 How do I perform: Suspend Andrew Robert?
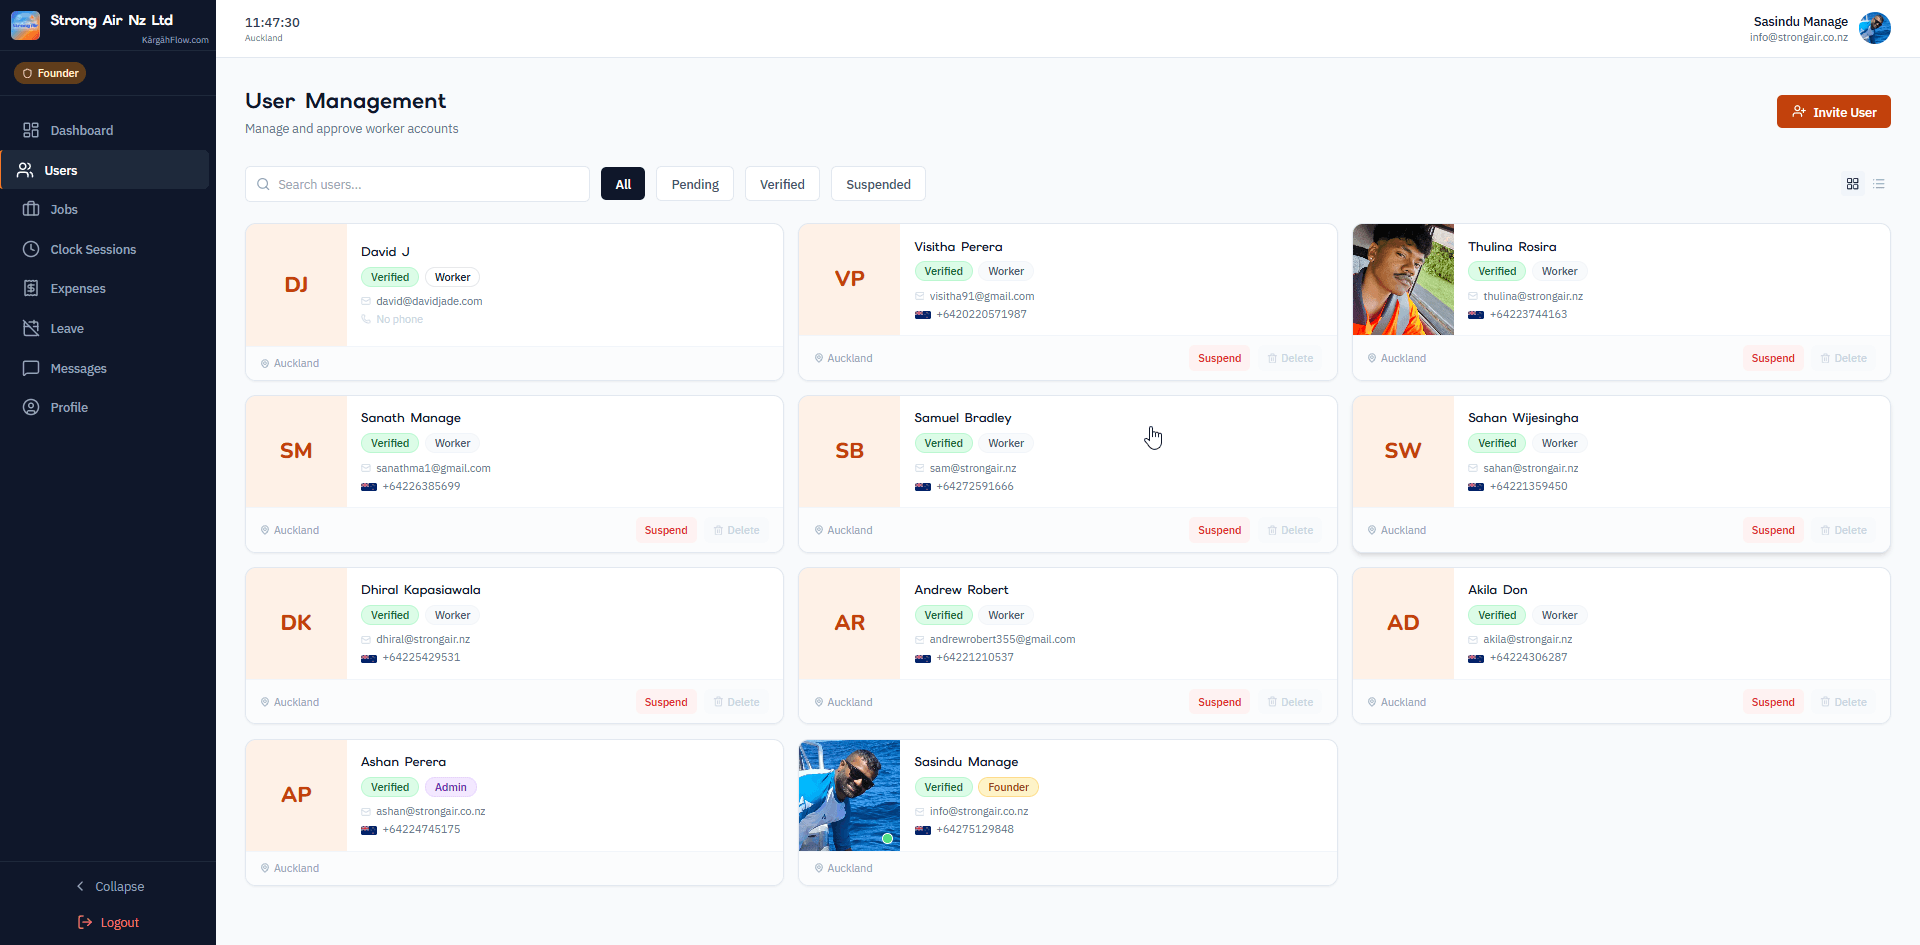click(x=1219, y=702)
